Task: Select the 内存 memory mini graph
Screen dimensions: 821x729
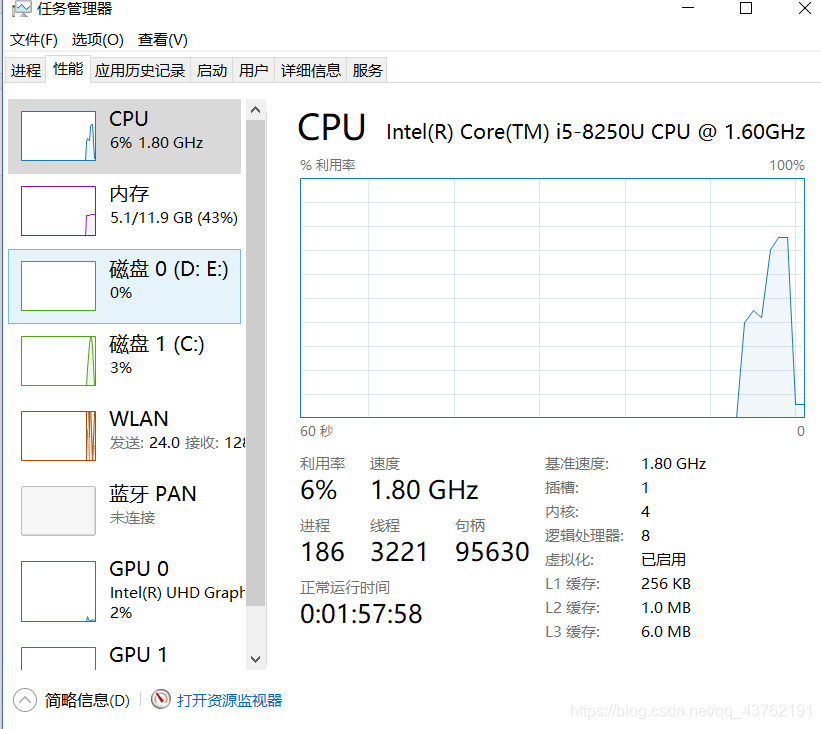Action: tap(58, 211)
